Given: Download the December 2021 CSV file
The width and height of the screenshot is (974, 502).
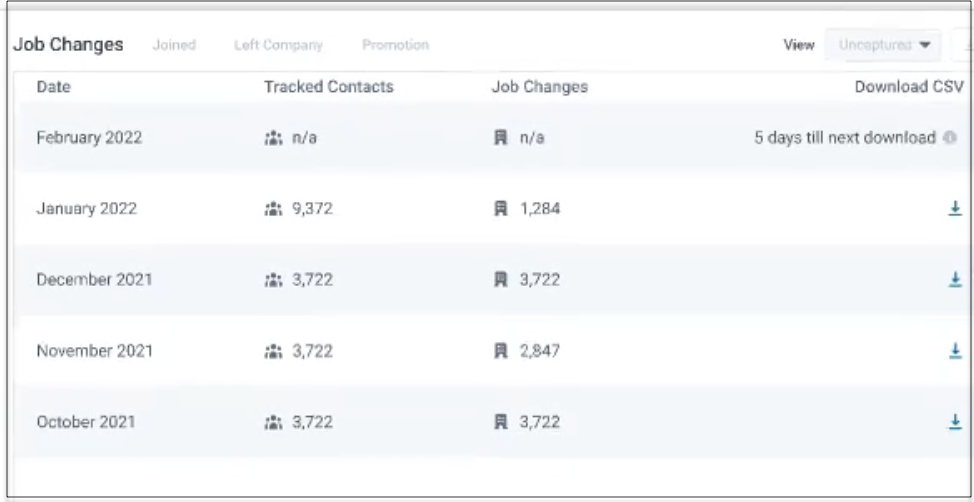Looking at the screenshot, I should pos(954,280).
